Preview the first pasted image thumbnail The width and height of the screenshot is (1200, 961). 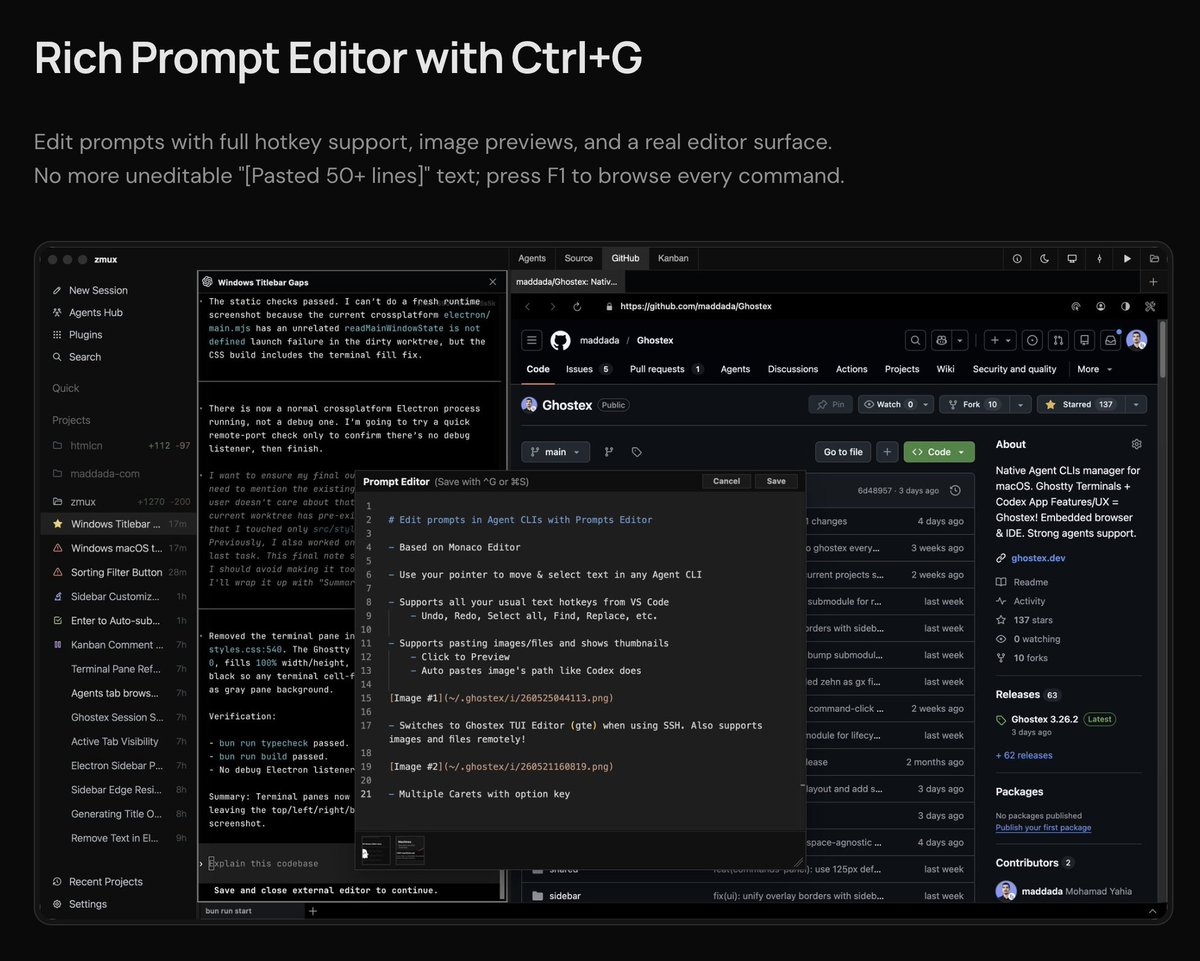coord(376,851)
